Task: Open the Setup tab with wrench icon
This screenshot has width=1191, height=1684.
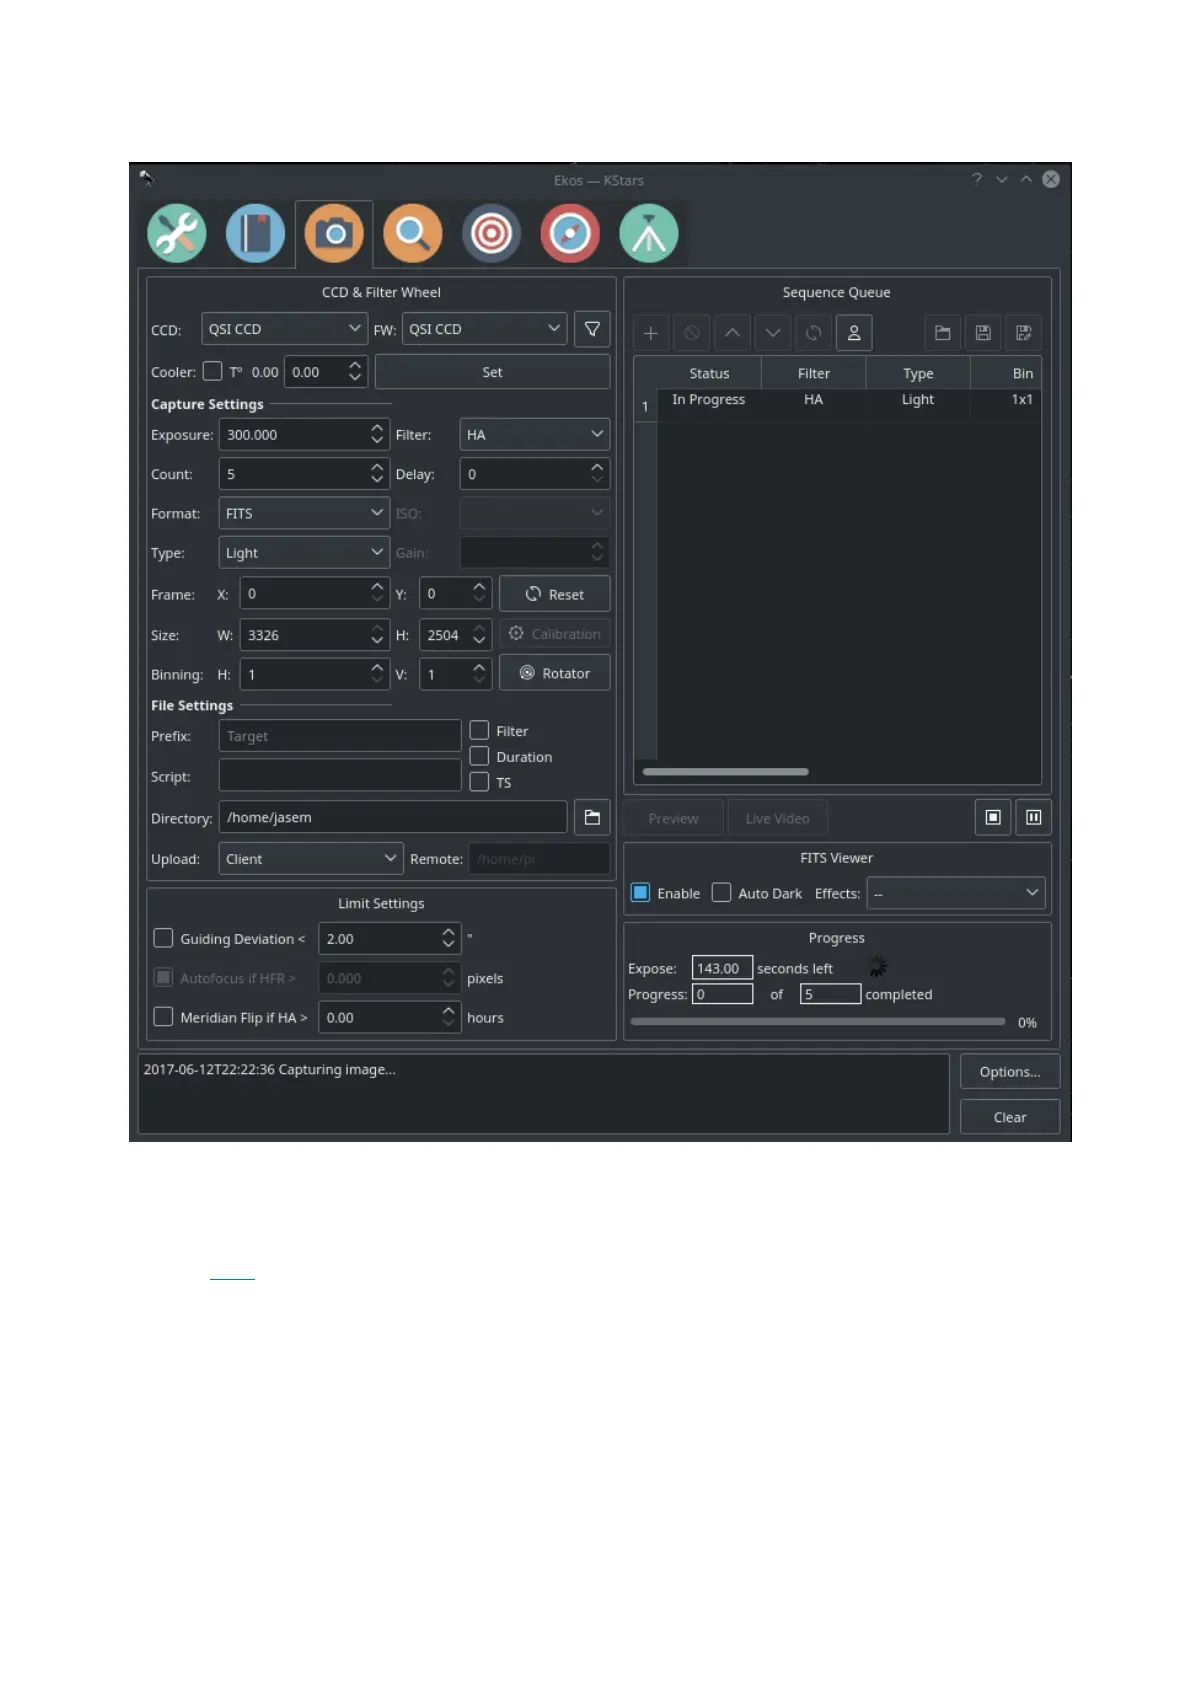Action: click(177, 234)
